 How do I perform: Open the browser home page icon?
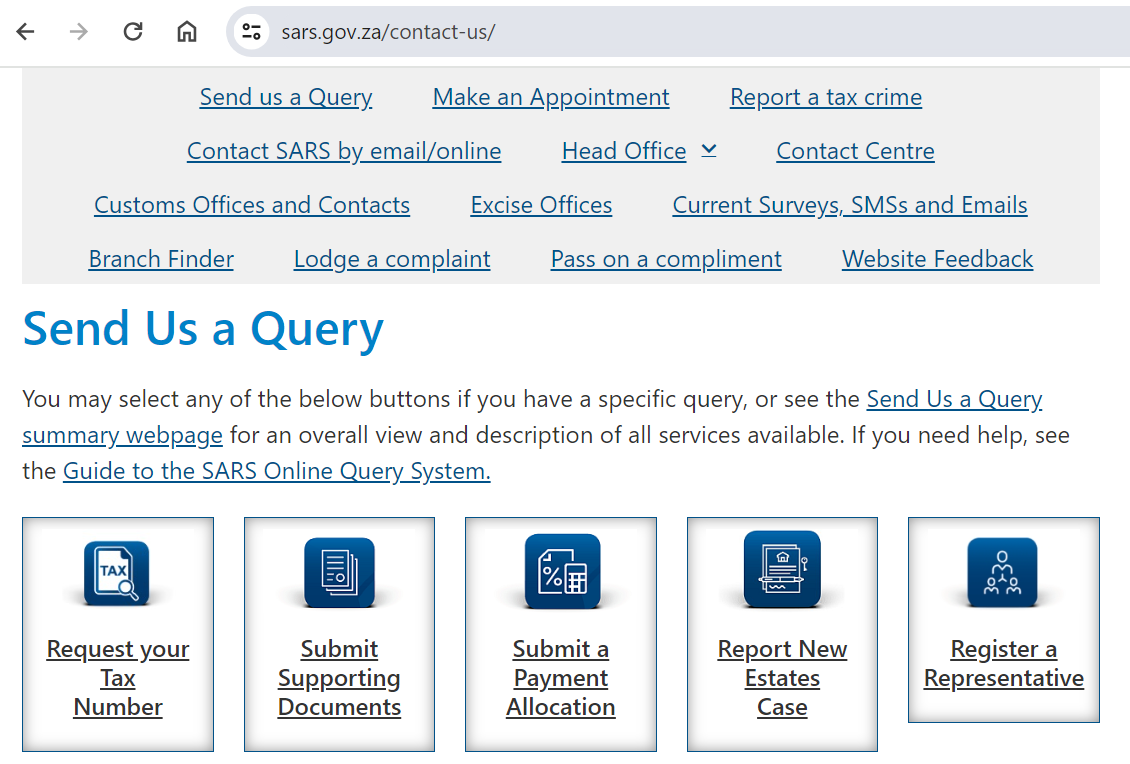(x=187, y=32)
